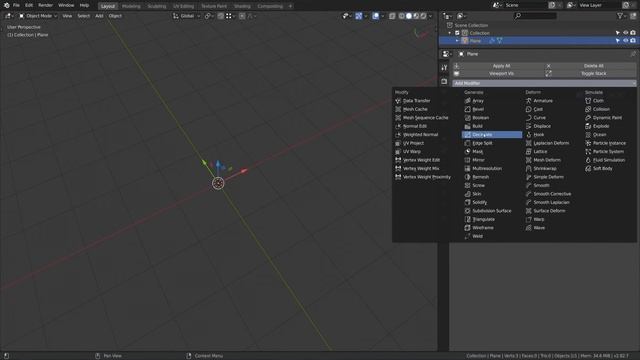The image size is (640, 360).
Task: Collapse the Collection tree item
Action: click(450, 33)
